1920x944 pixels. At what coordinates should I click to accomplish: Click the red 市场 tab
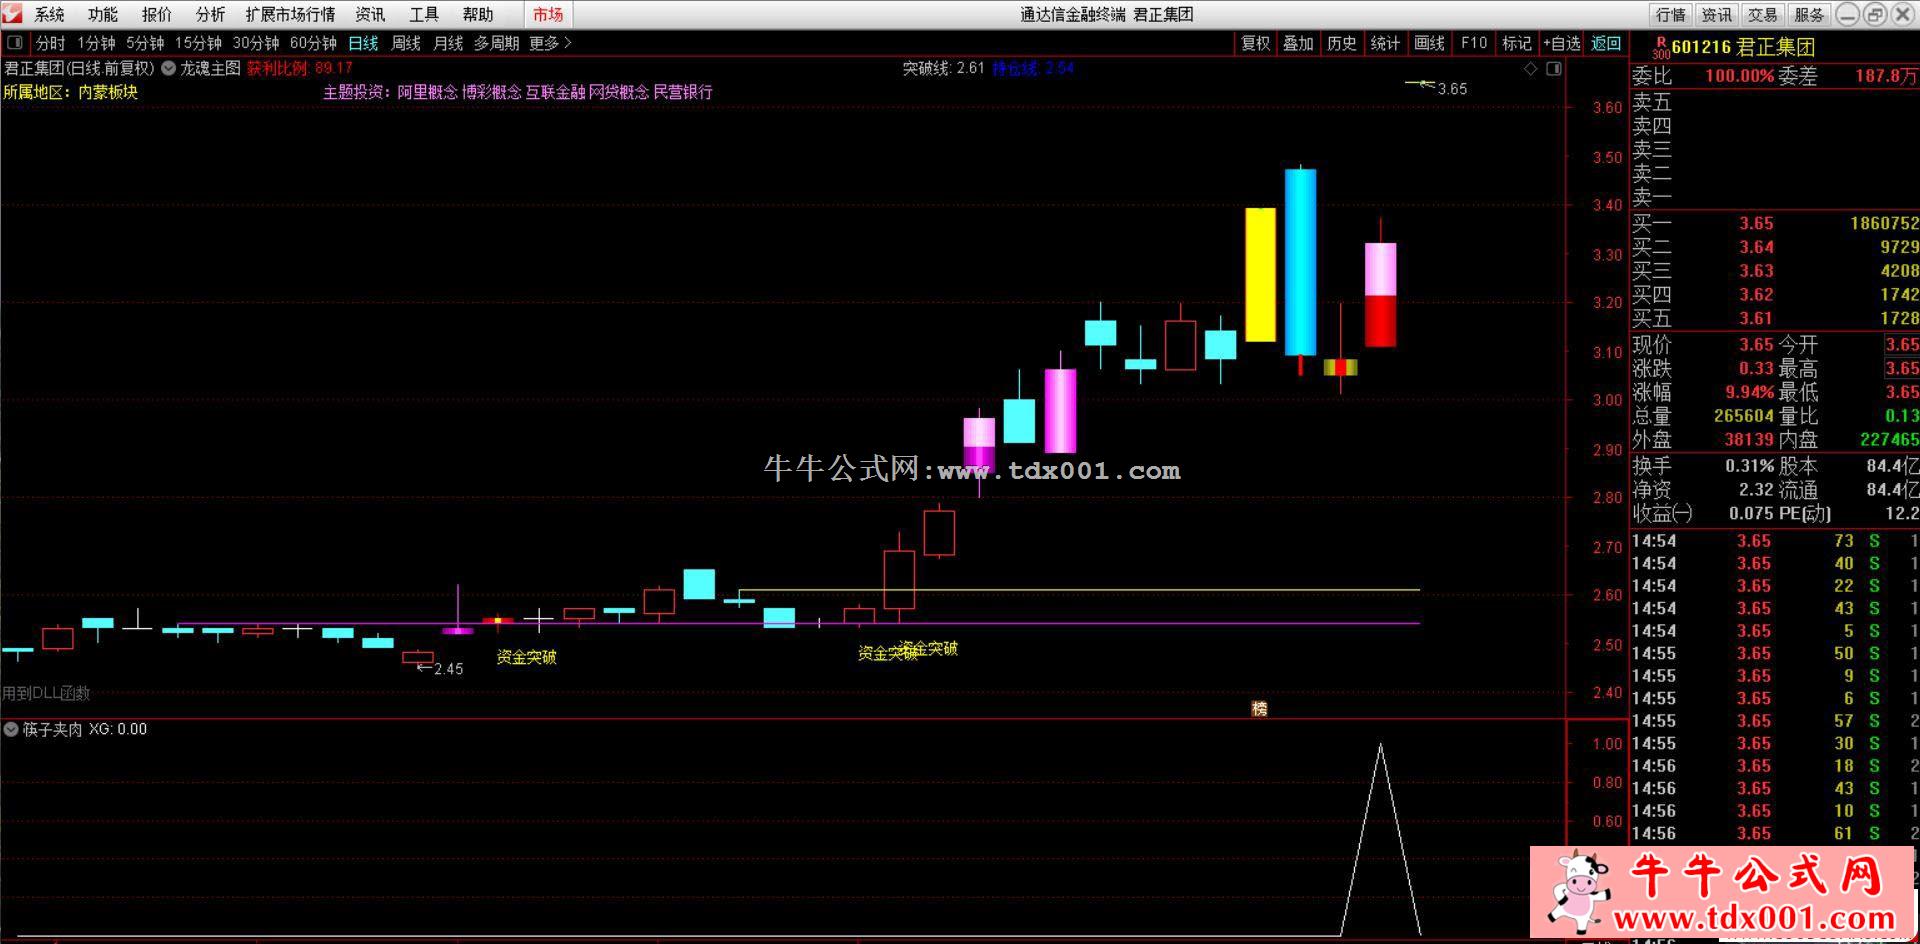(x=548, y=14)
